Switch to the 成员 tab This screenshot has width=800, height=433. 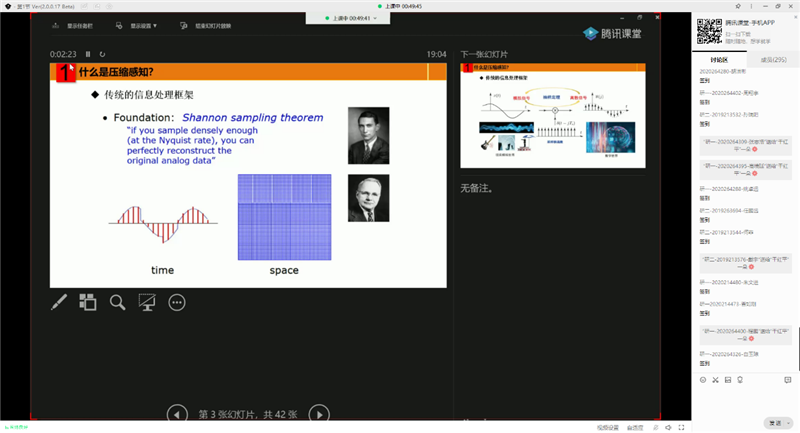click(x=773, y=60)
